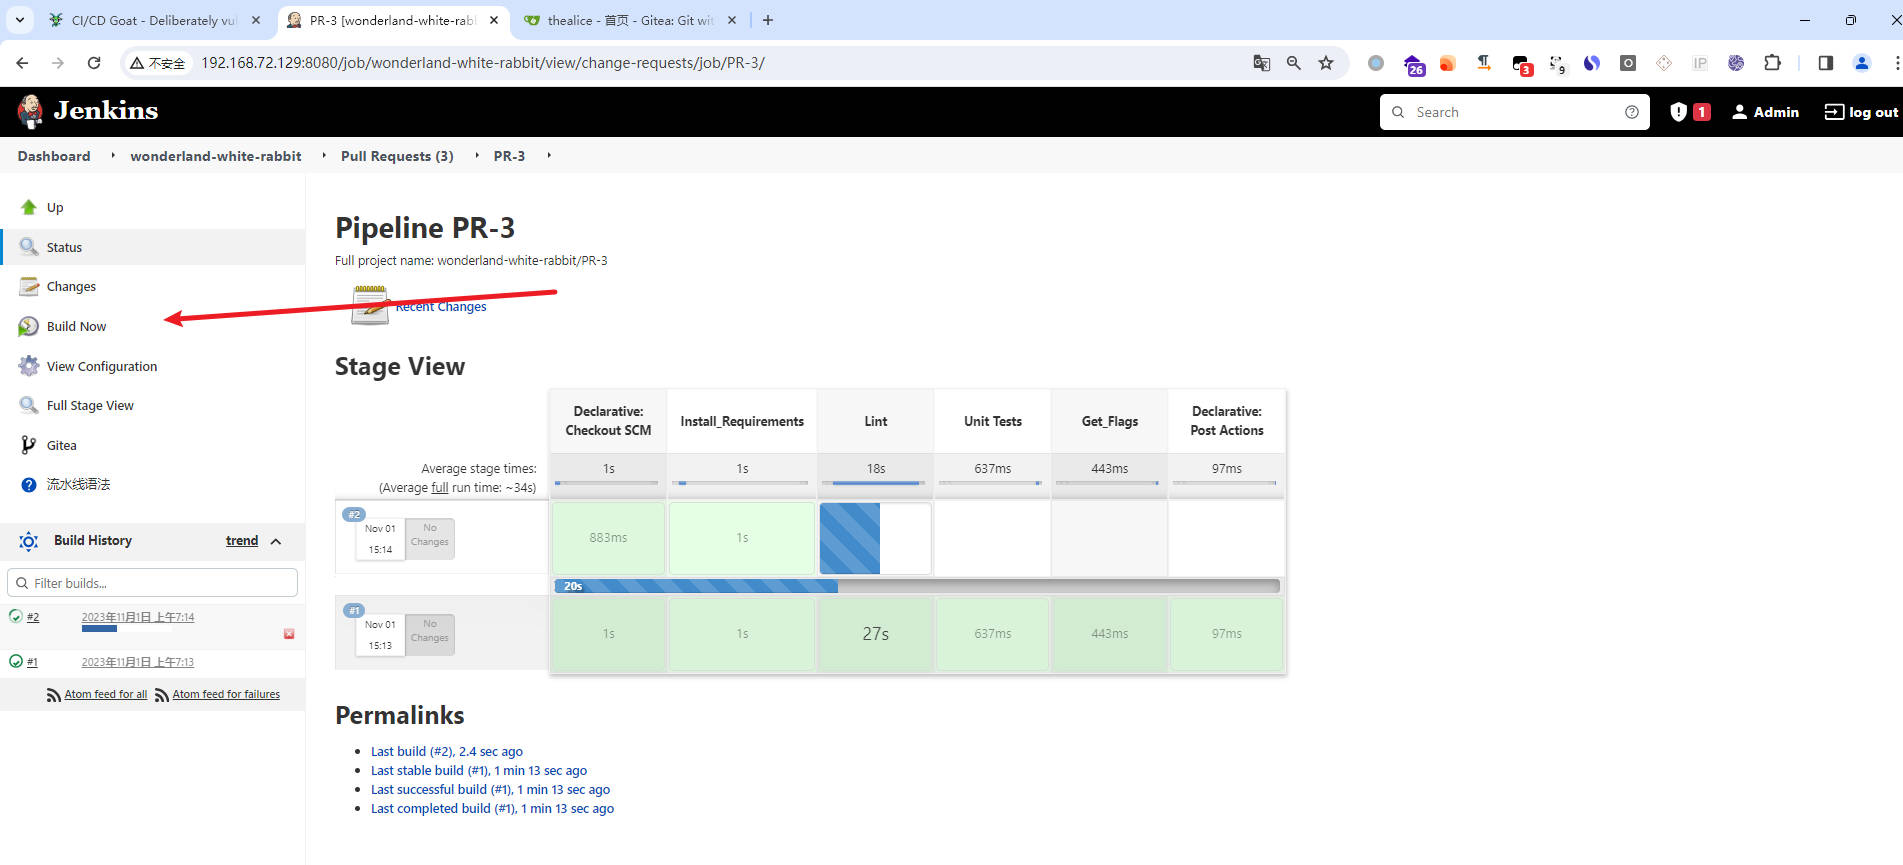Image resolution: width=1903 pixels, height=865 pixels.
Task: Open wonderland-white-rabbit breadcrumb
Action: [216, 156]
